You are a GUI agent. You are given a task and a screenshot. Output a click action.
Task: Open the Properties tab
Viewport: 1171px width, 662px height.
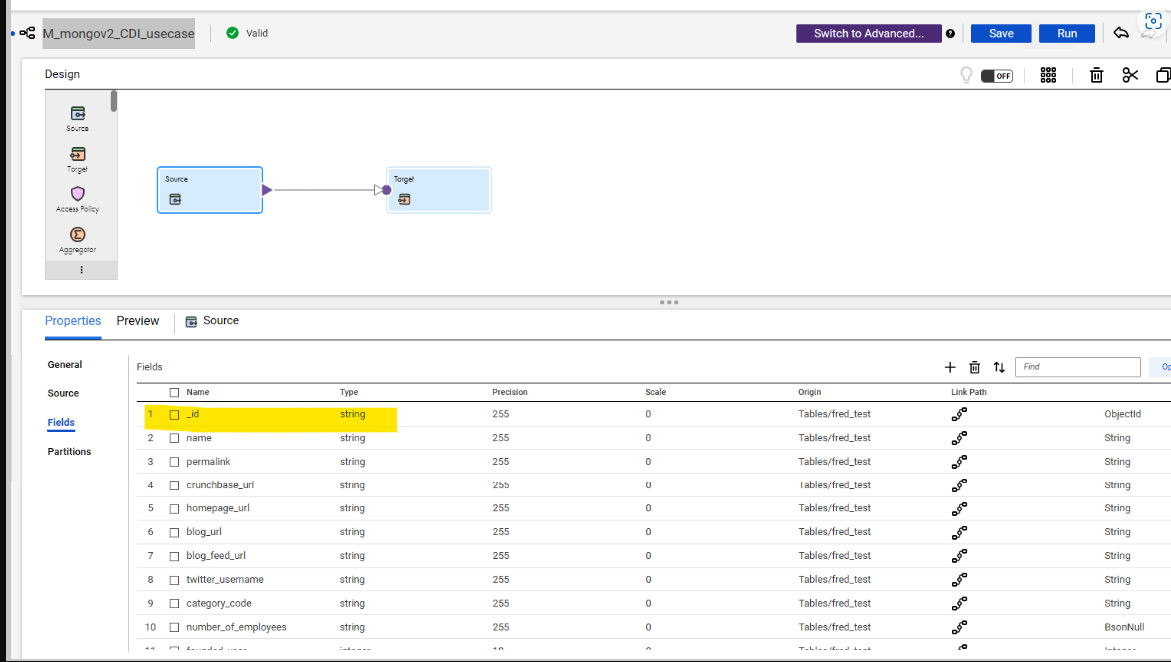[72, 321]
